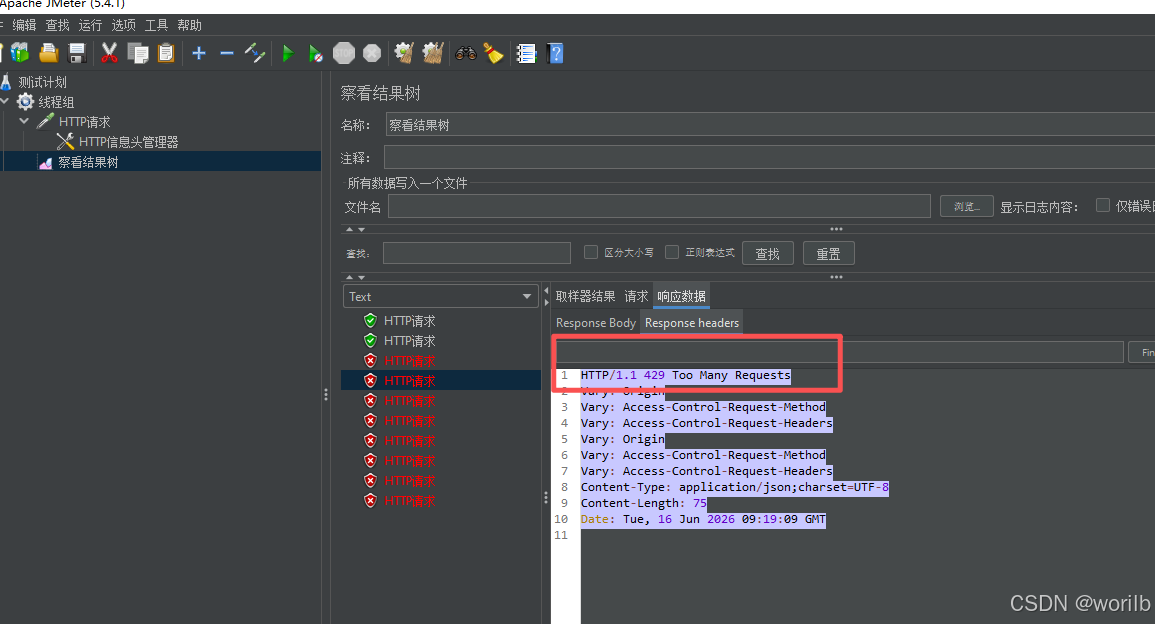This screenshot has height=624, width=1155.
Task: Collapse the 线程组 tree node
Action: click(5, 101)
